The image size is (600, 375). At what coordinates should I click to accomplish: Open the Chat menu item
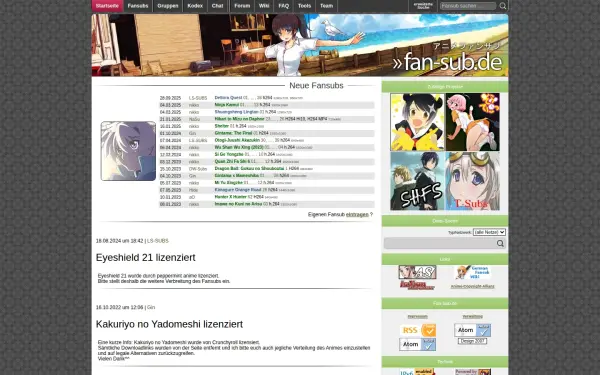[217, 6]
